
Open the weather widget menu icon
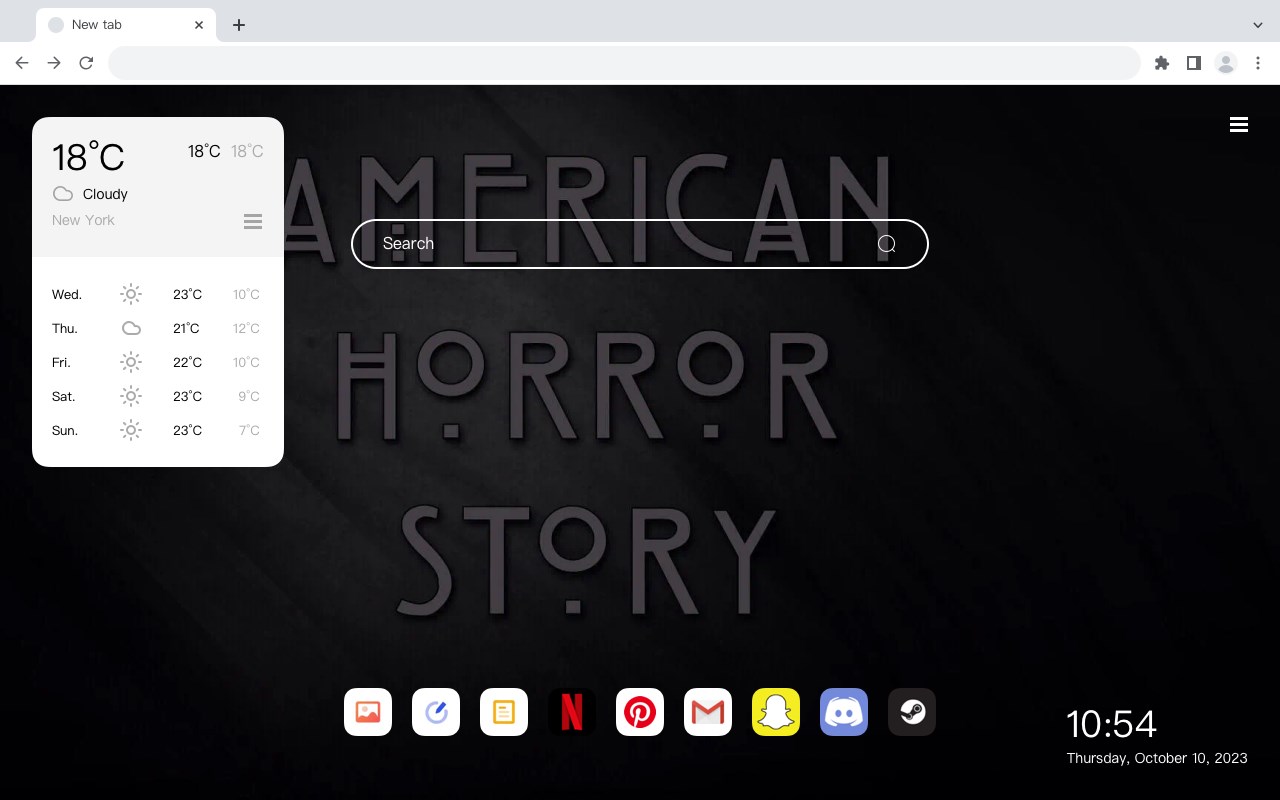tap(253, 221)
